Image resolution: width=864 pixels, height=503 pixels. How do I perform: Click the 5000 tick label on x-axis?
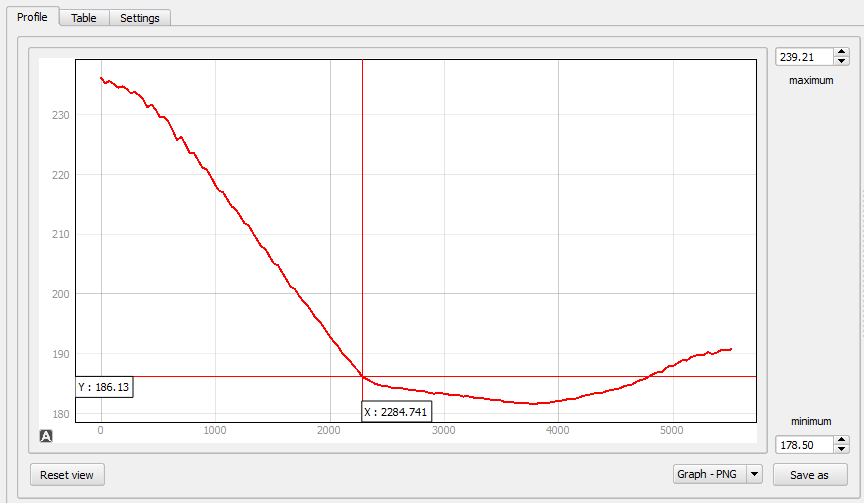(x=672, y=431)
